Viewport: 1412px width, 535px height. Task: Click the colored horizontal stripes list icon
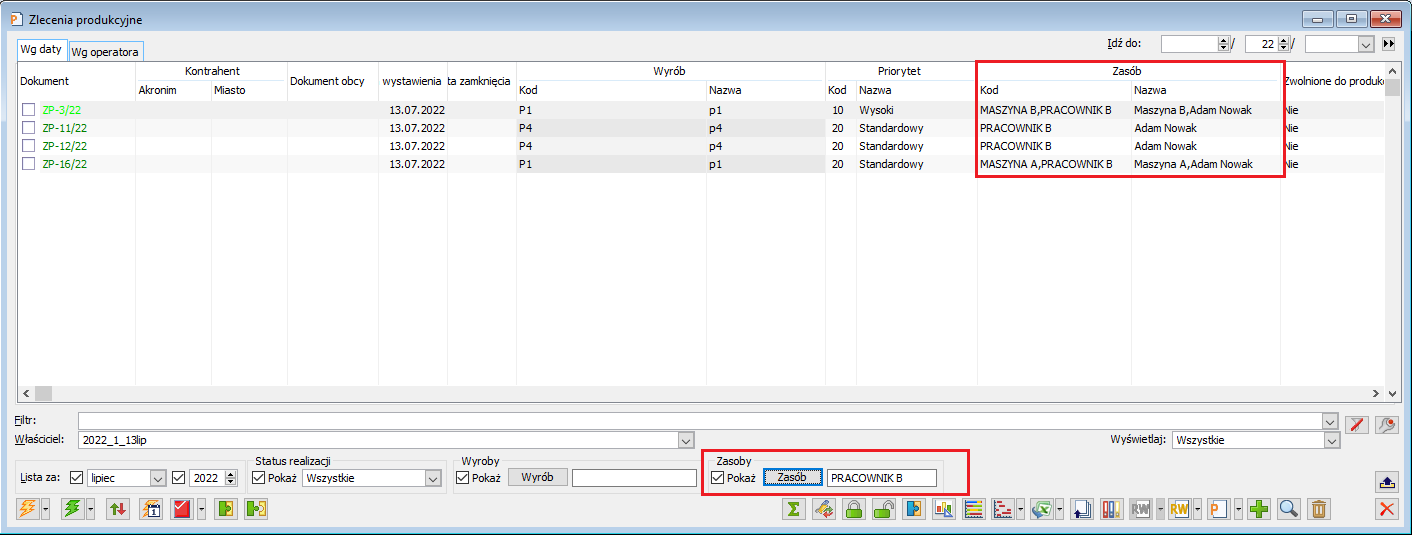click(x=973, y=509)
